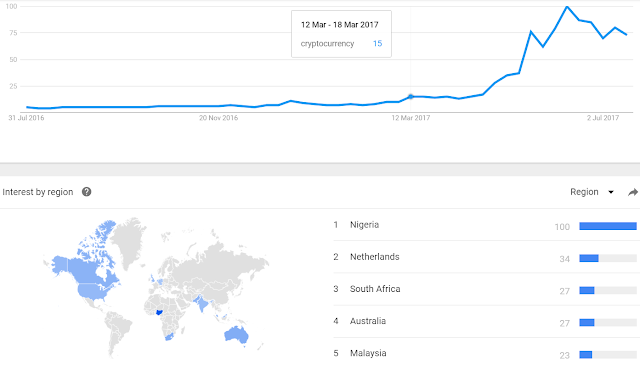Click the 20 Nov 2016 axis label
640x365 pixels.
218,118
